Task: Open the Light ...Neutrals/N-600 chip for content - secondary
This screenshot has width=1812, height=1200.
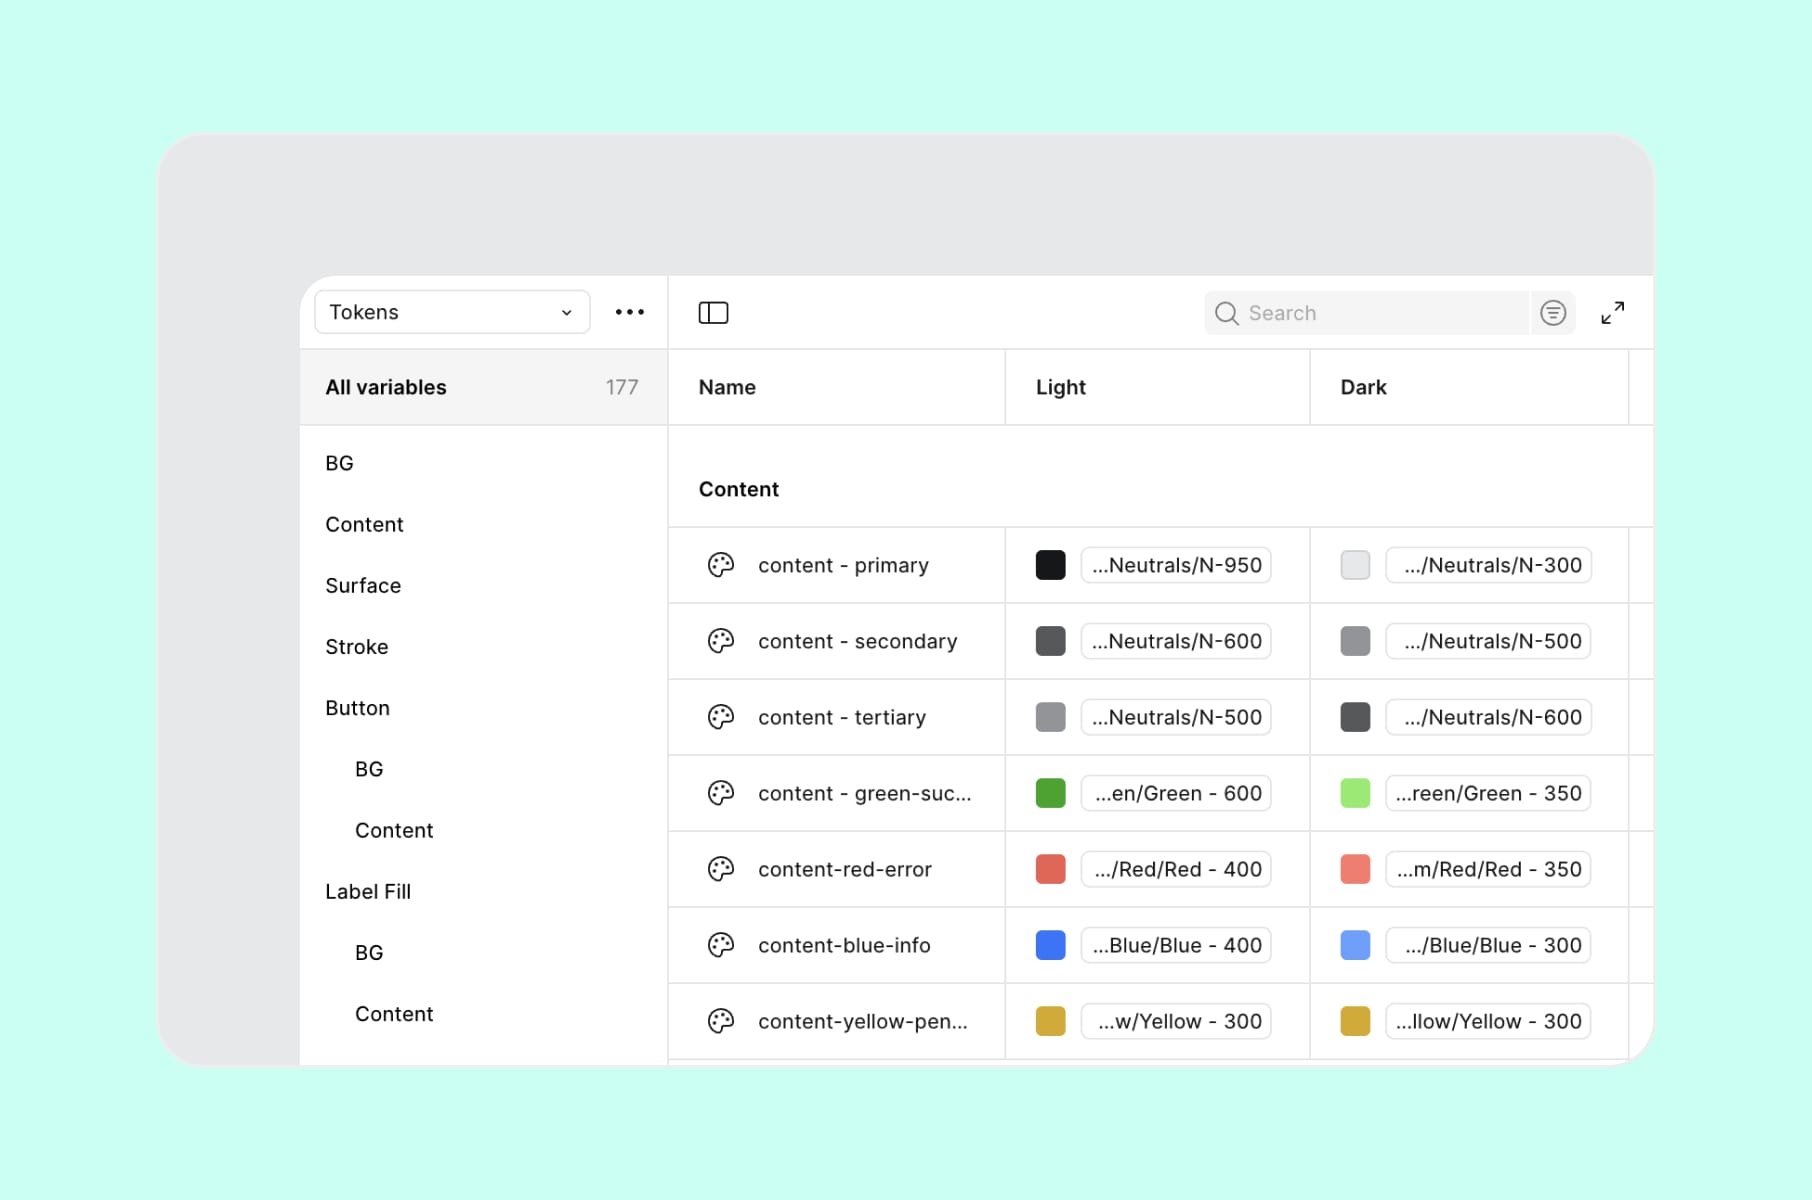Action: (1176, 641)
